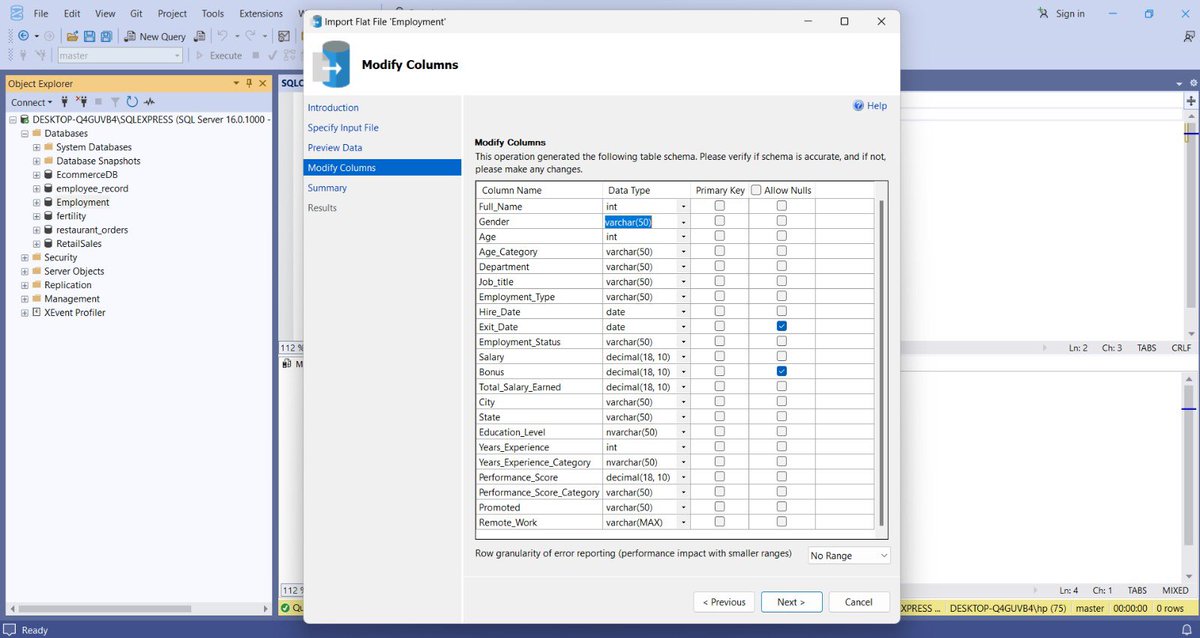Click the Connect Object Explorer plug icon

[64, 102]
